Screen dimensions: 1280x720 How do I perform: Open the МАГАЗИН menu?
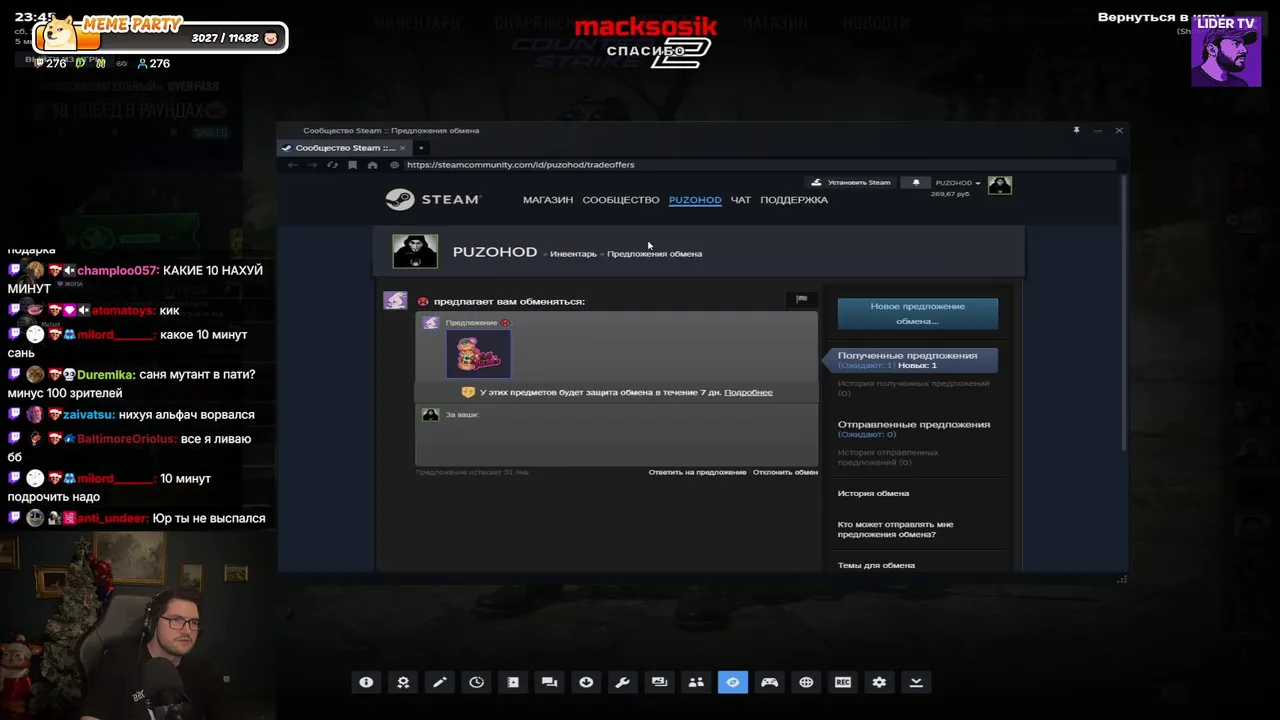[x=548, y=200]
